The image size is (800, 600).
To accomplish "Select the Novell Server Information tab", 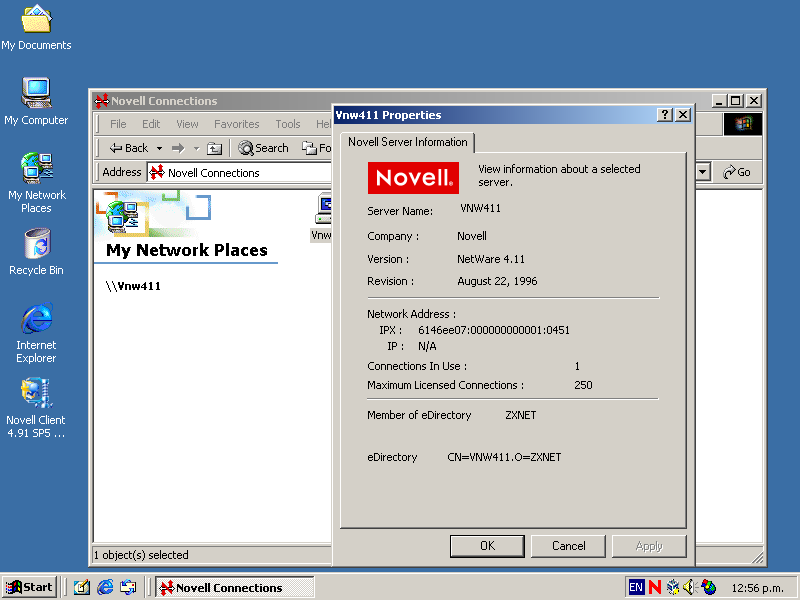I will 408,142.
